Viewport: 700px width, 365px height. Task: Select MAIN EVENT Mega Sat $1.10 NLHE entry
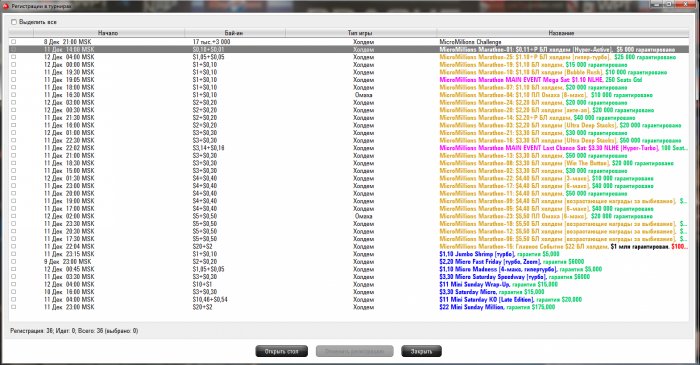point(541,80)
